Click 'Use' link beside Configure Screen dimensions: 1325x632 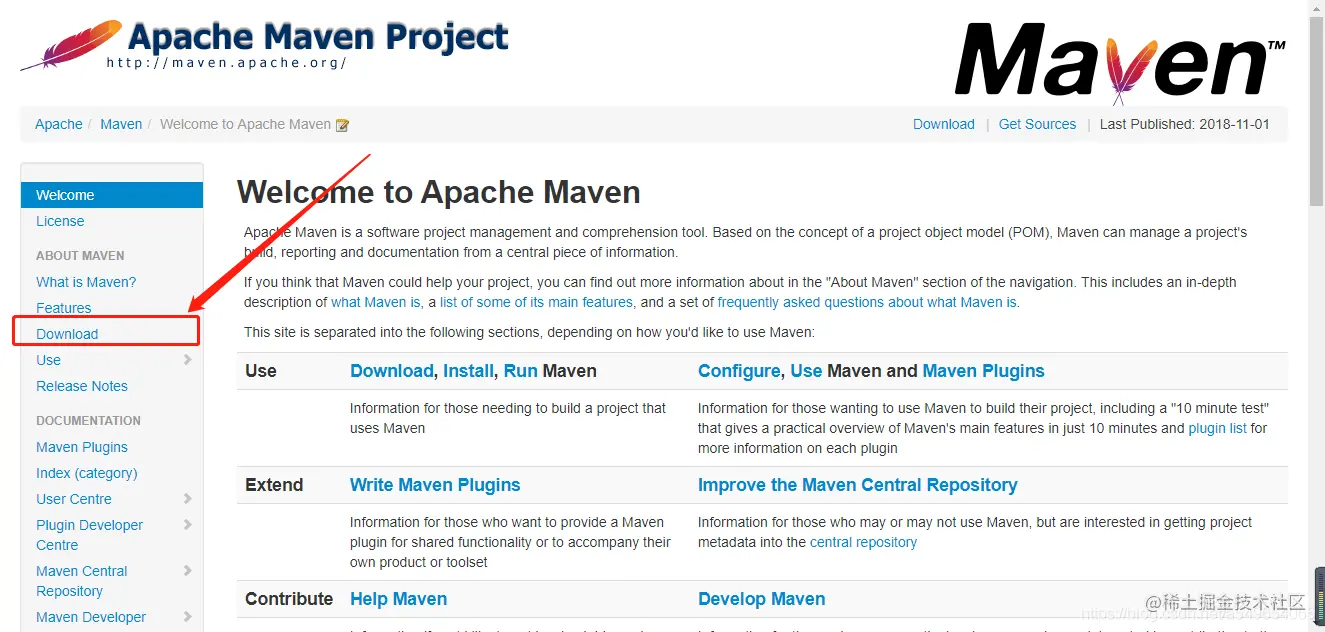point(806,371)
